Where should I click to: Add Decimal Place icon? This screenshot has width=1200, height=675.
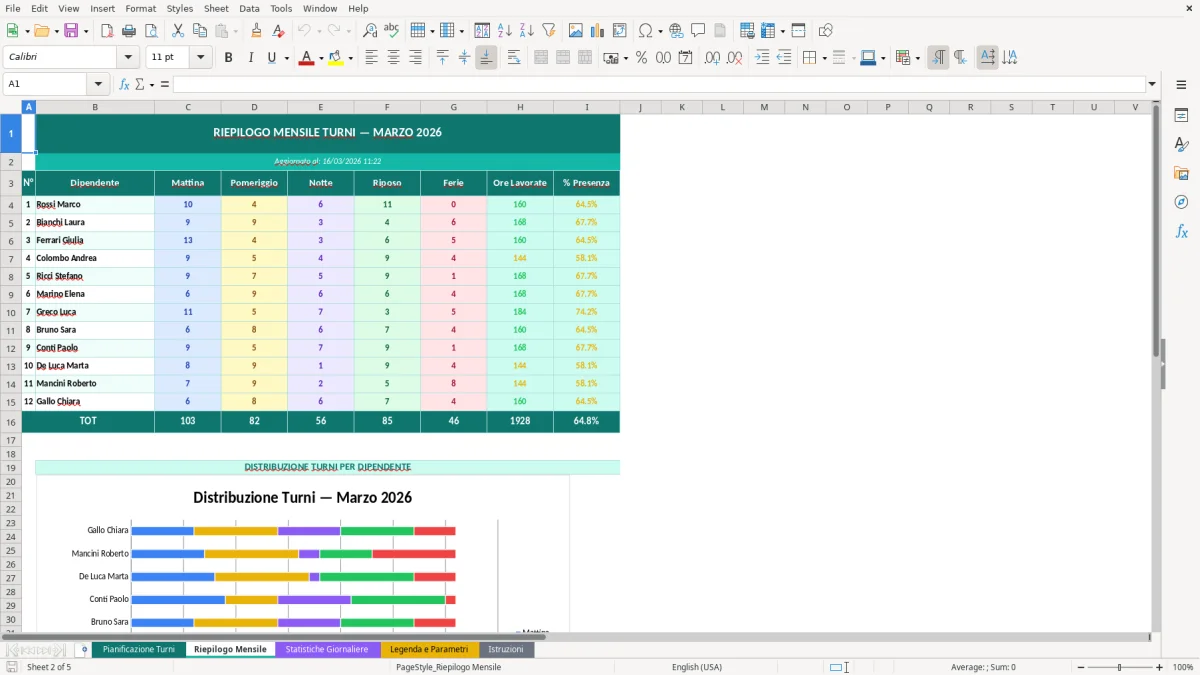coord(712,58)
